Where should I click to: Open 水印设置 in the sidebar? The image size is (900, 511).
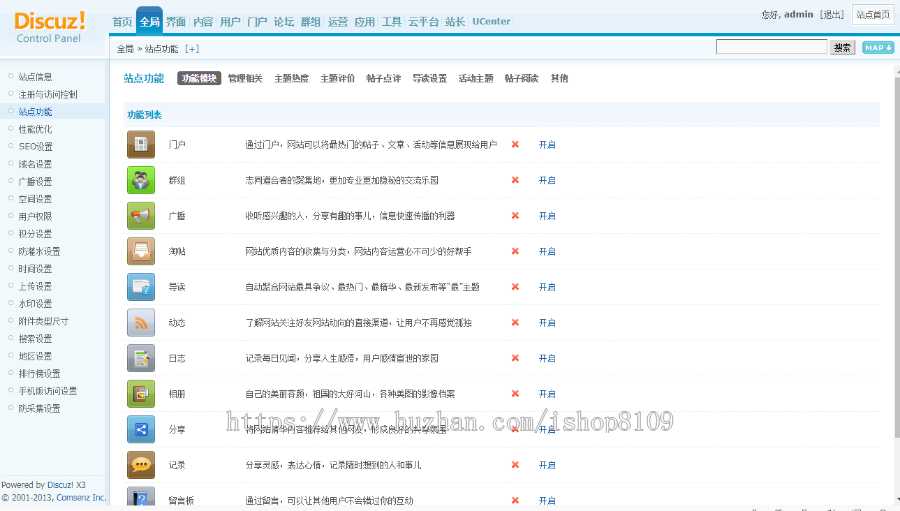pos(35,304)
